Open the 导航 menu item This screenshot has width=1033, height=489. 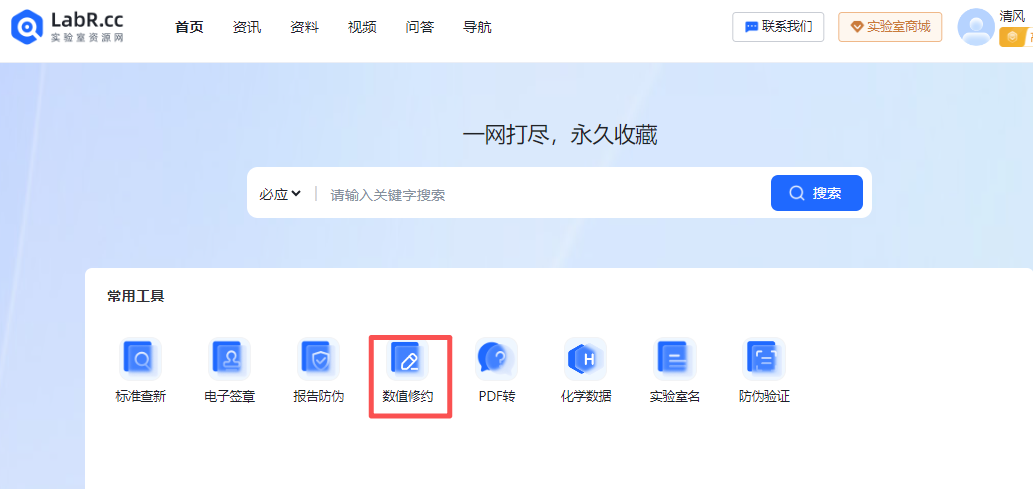pos(477,27)
